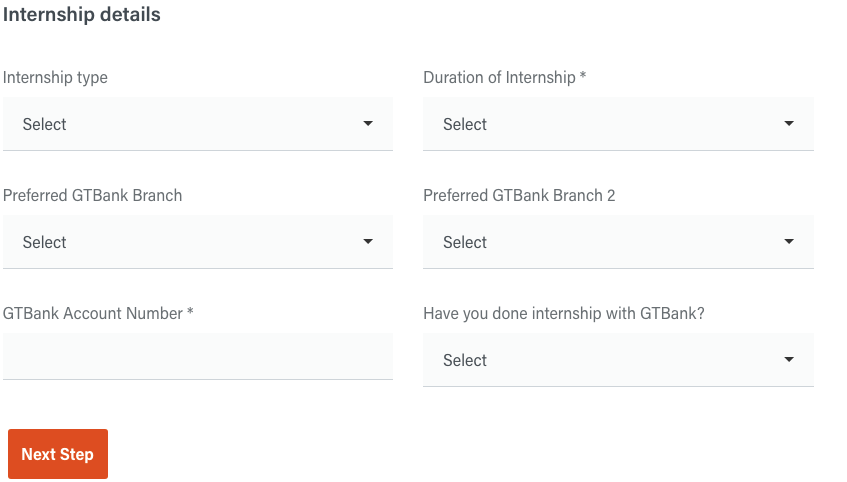Click the Preferred GTBank Branch label
The width and height of the screenshot is (847, 482).
pyautogui.click(x=92, y=195)
